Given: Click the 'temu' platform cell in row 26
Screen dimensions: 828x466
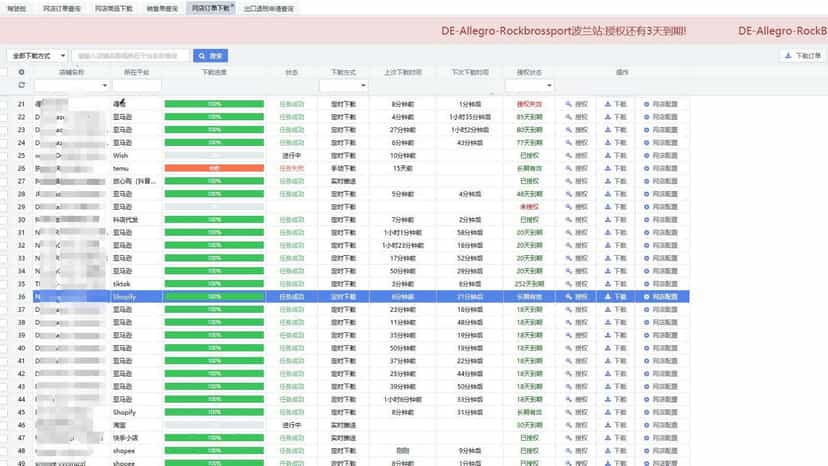Looking at the screenshot, I should point(120,169).
